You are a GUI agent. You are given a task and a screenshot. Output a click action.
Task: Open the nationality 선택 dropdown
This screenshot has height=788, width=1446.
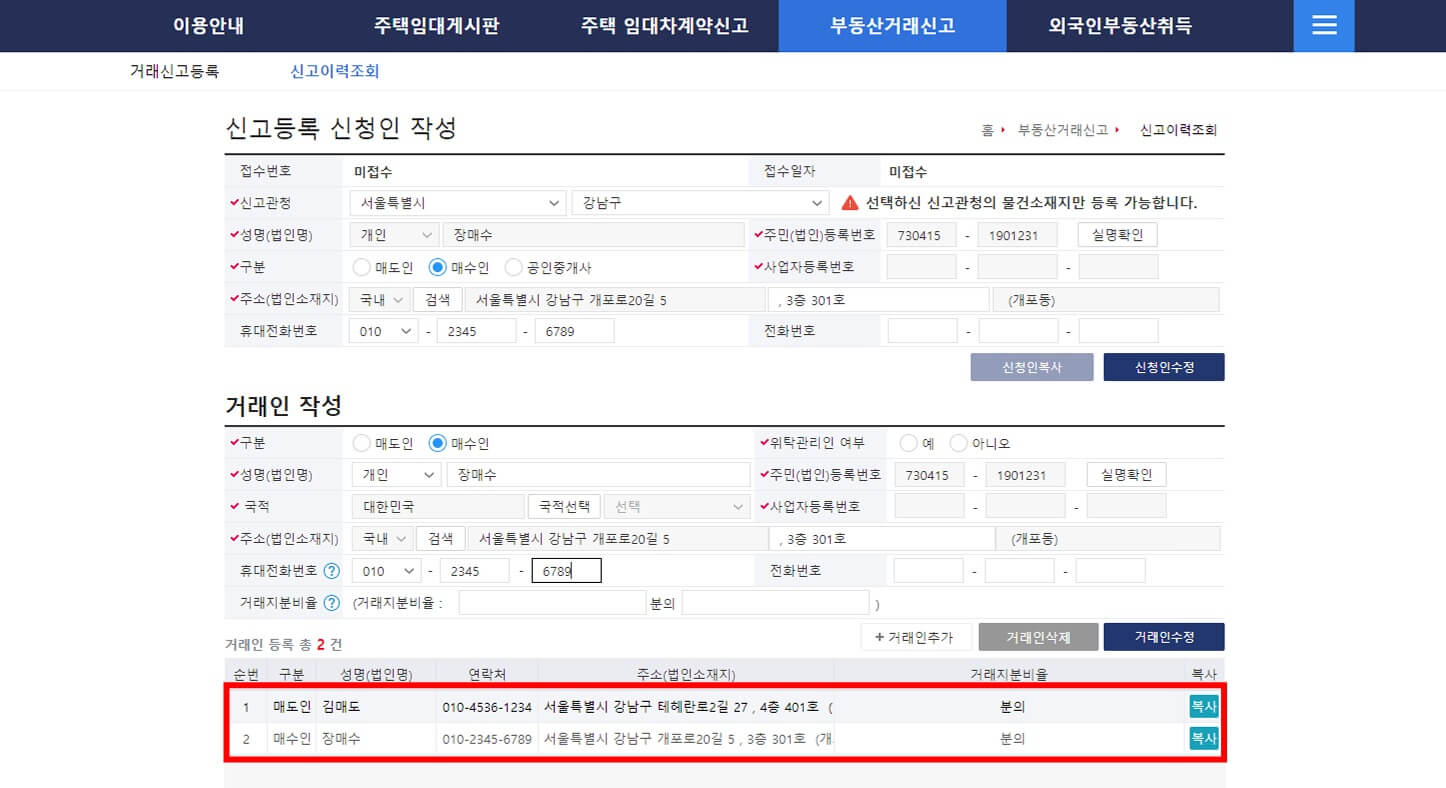click(677, 506)
